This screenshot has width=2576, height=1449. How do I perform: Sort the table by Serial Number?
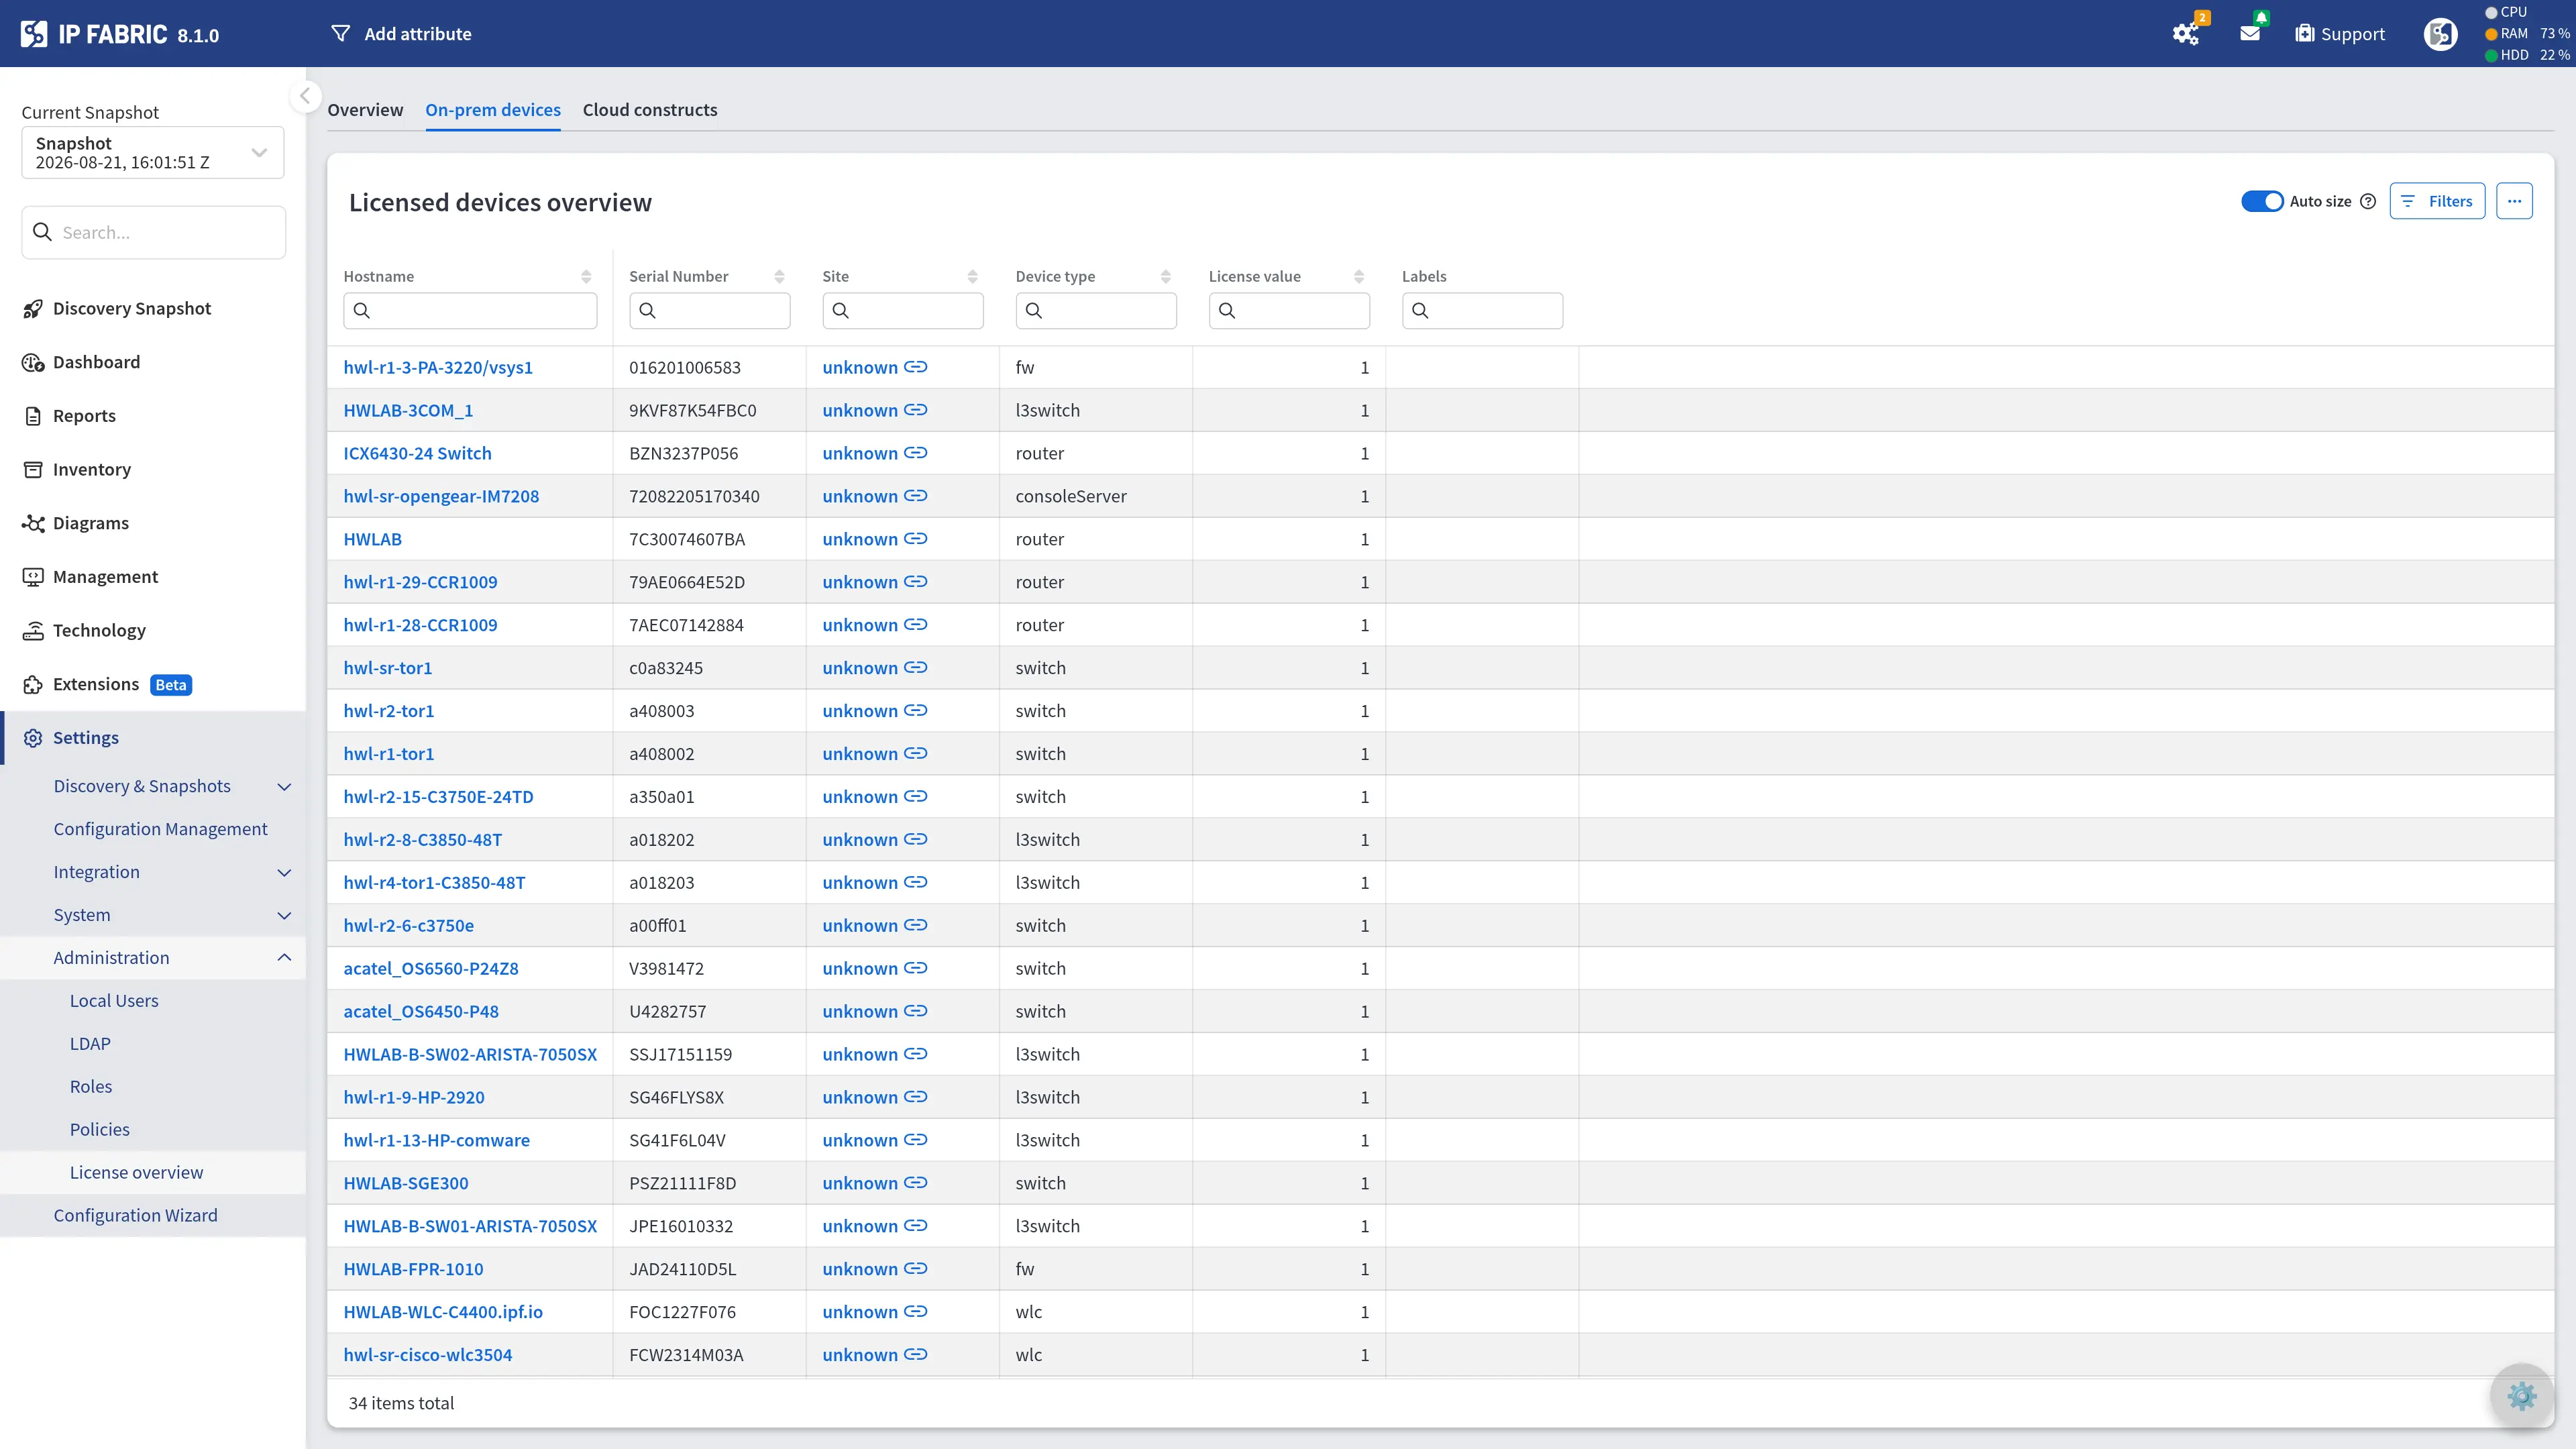(x=779, y=277)
